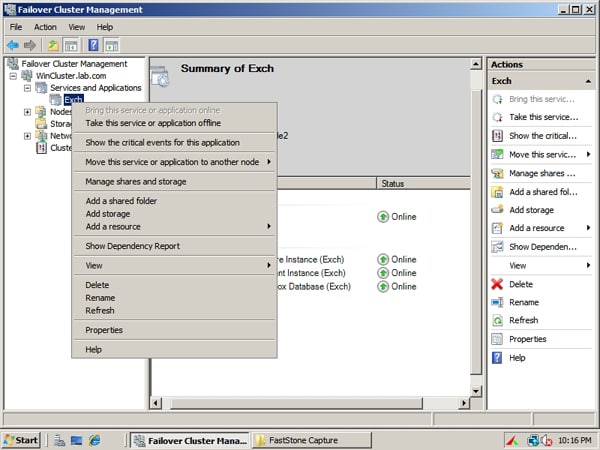Open the View menu in menu bar
This screenshot has height=450, width=600.
77,27
